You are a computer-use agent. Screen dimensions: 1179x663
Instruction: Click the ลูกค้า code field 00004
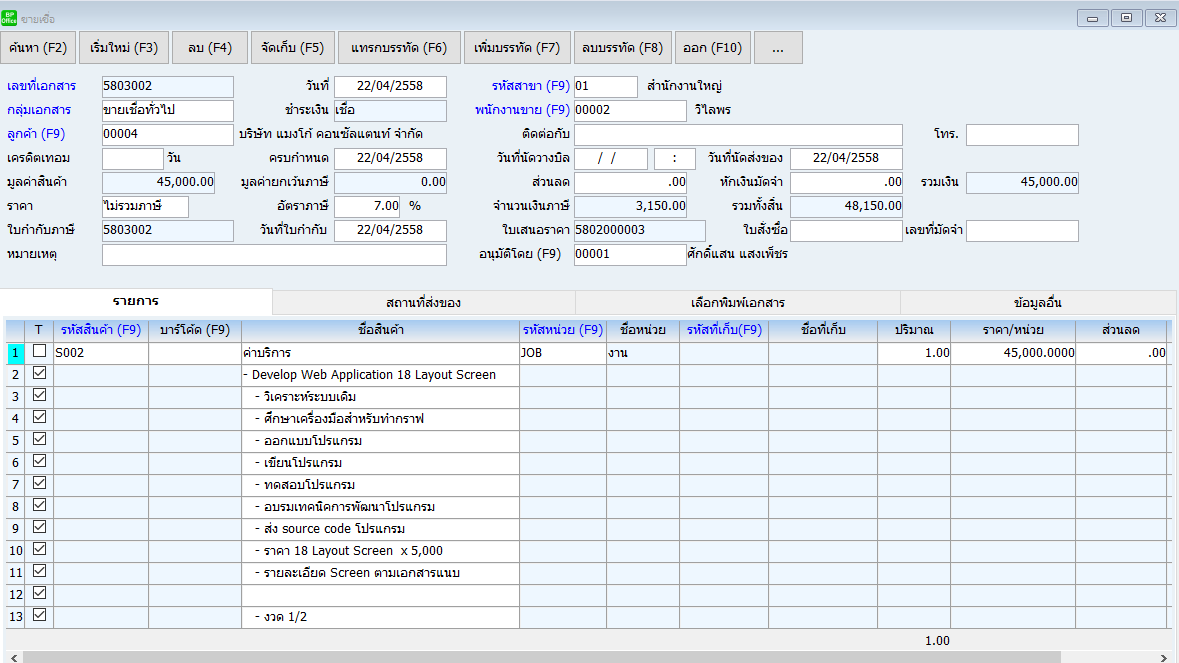pos(168,134)
